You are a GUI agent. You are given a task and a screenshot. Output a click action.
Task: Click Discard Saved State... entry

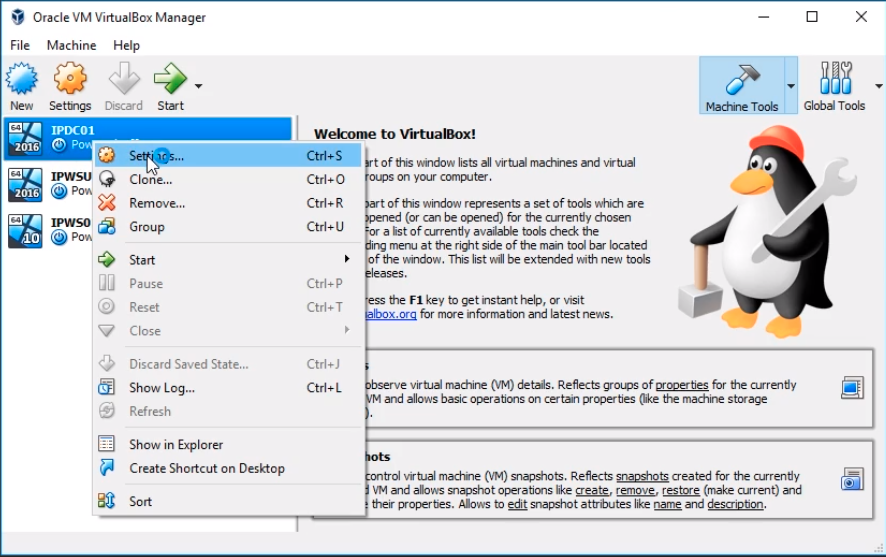229,364
